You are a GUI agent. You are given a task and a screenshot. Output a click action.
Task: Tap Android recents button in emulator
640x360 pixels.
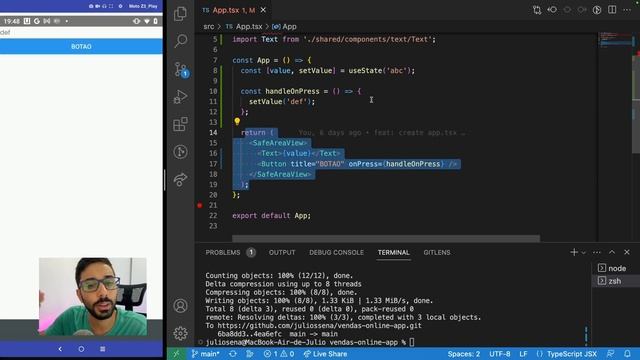click(102, 349)
